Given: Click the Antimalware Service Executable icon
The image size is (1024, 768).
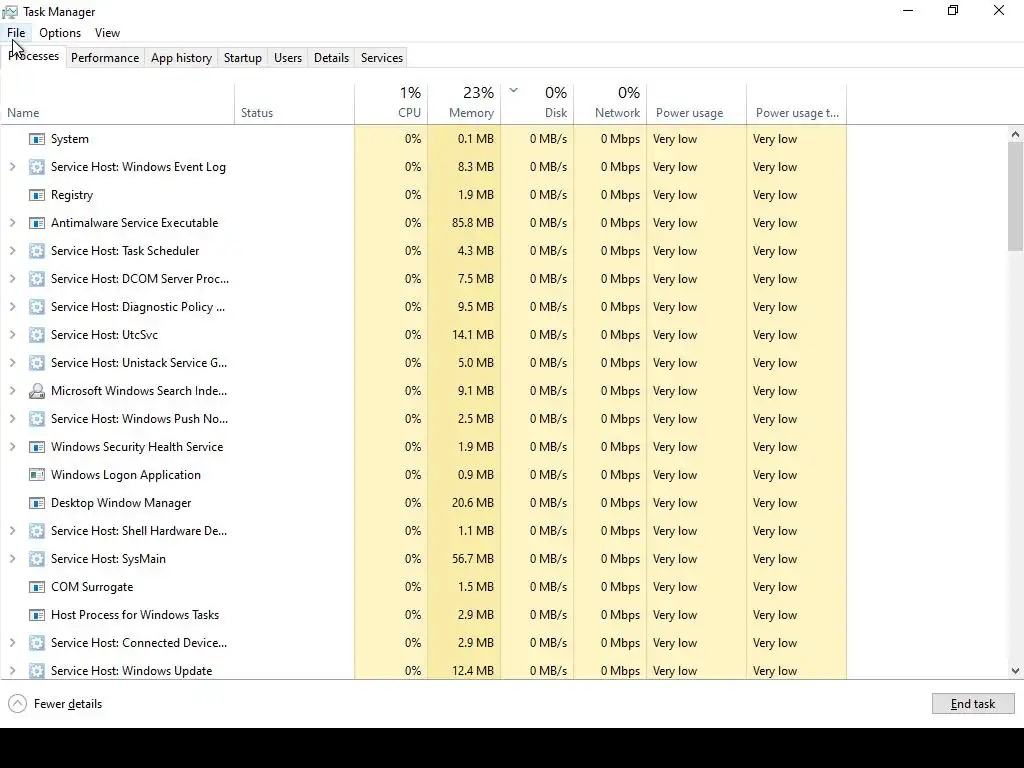Looking at the screenshot, I should pos(37,223).
